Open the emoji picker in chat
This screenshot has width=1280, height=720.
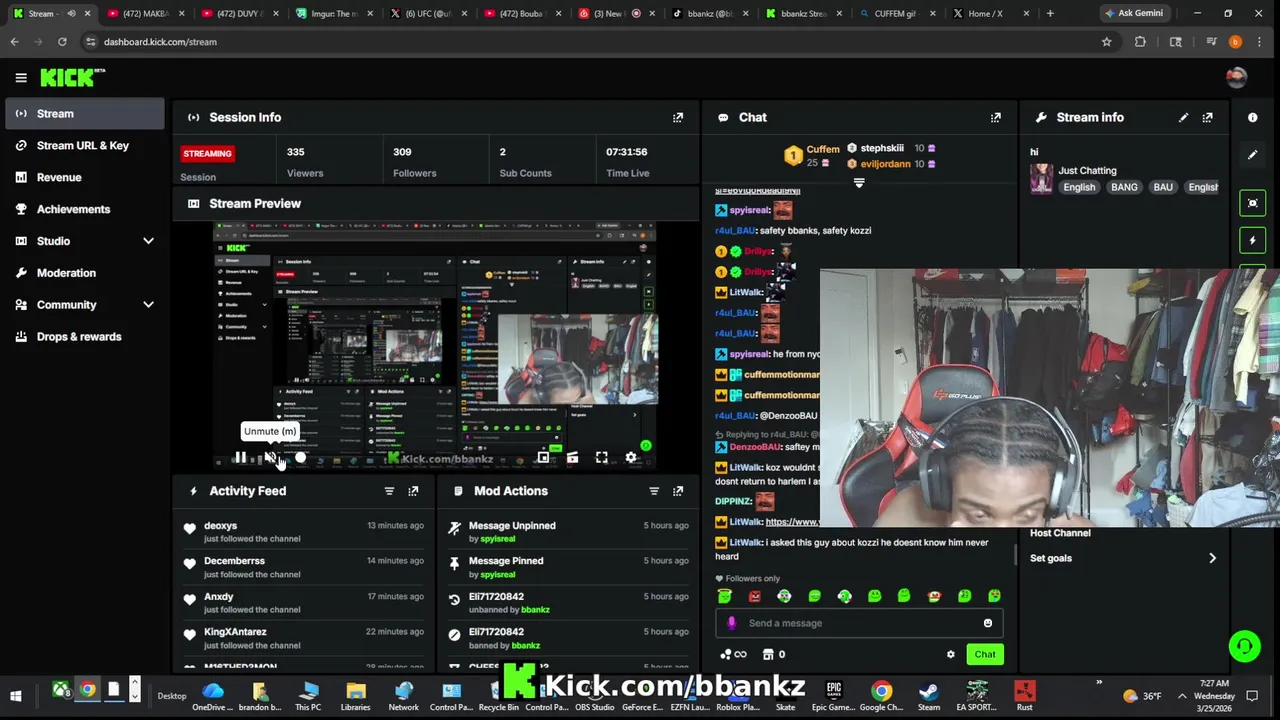pyautogui.click(x=988, y=623)
